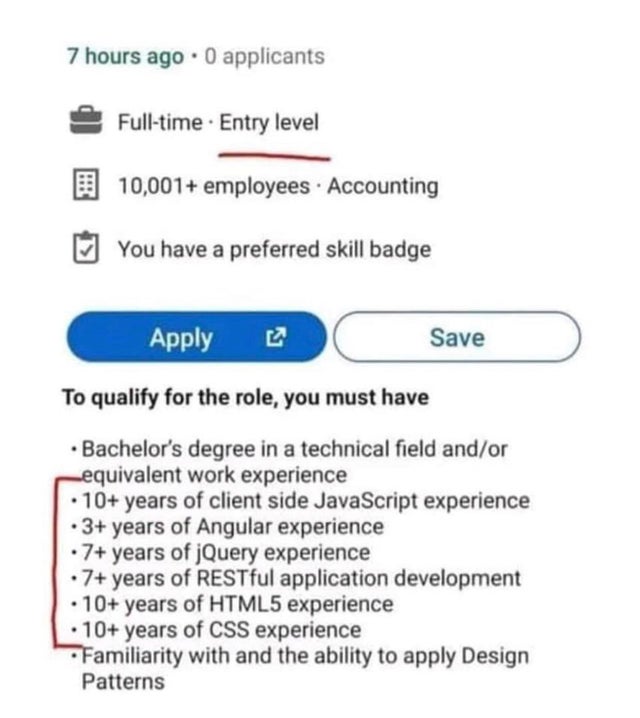Click the 10+ years HTML5 requirement

pyautogui.click(x=233, y=604)
